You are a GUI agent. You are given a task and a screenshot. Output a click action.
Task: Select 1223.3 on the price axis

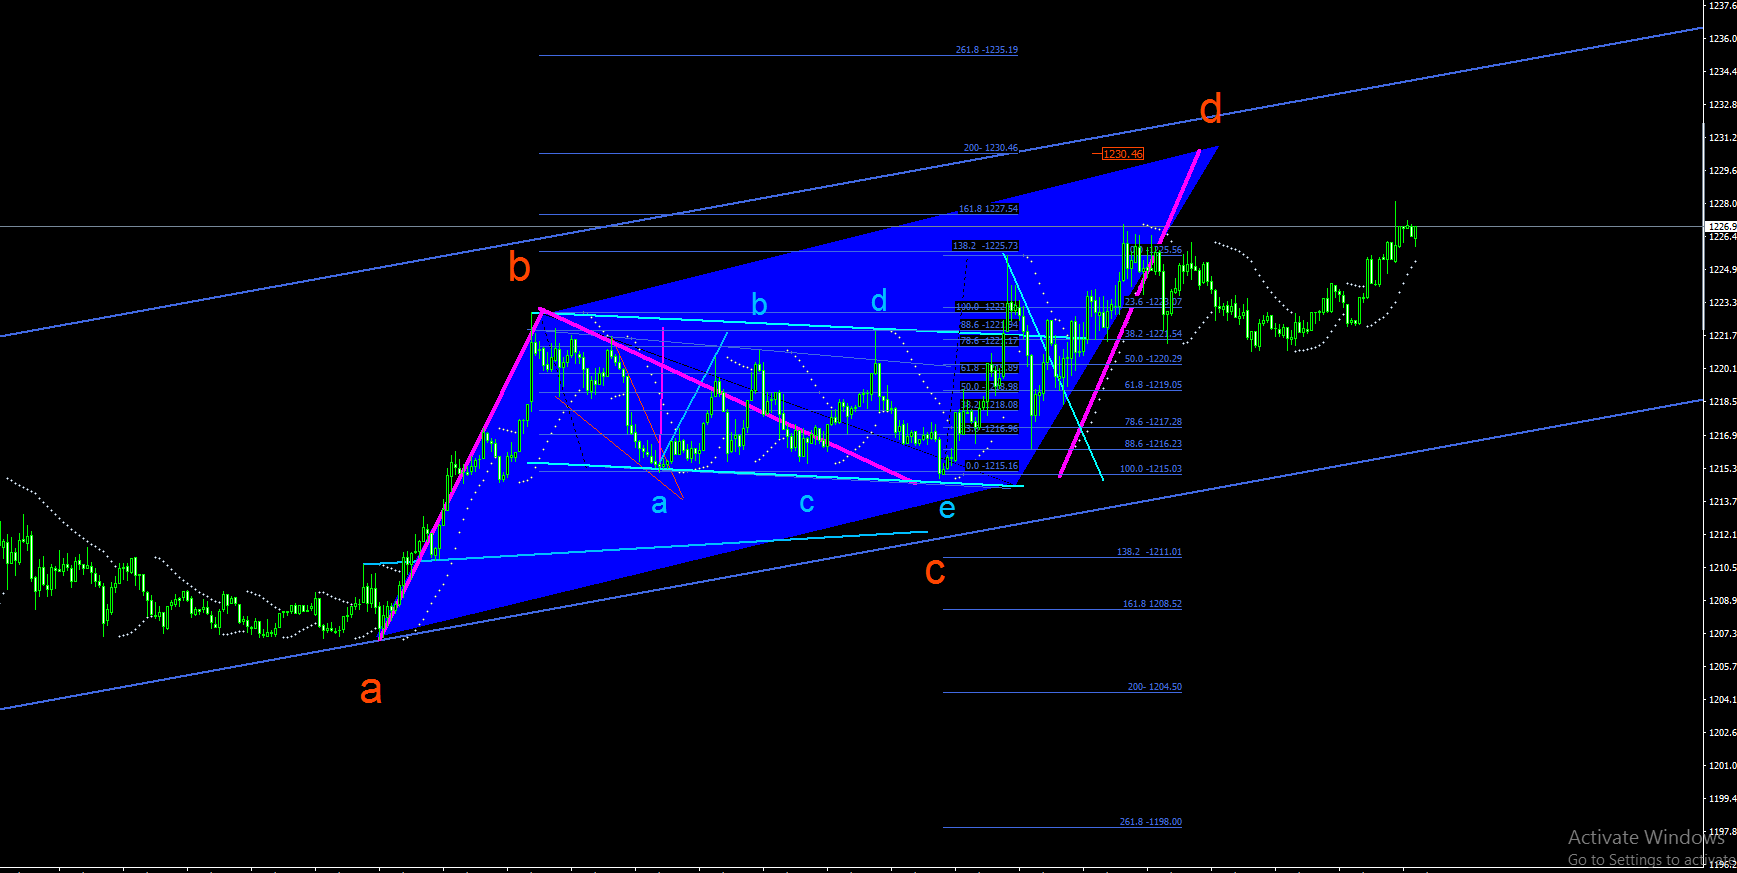pos(1722,303)
